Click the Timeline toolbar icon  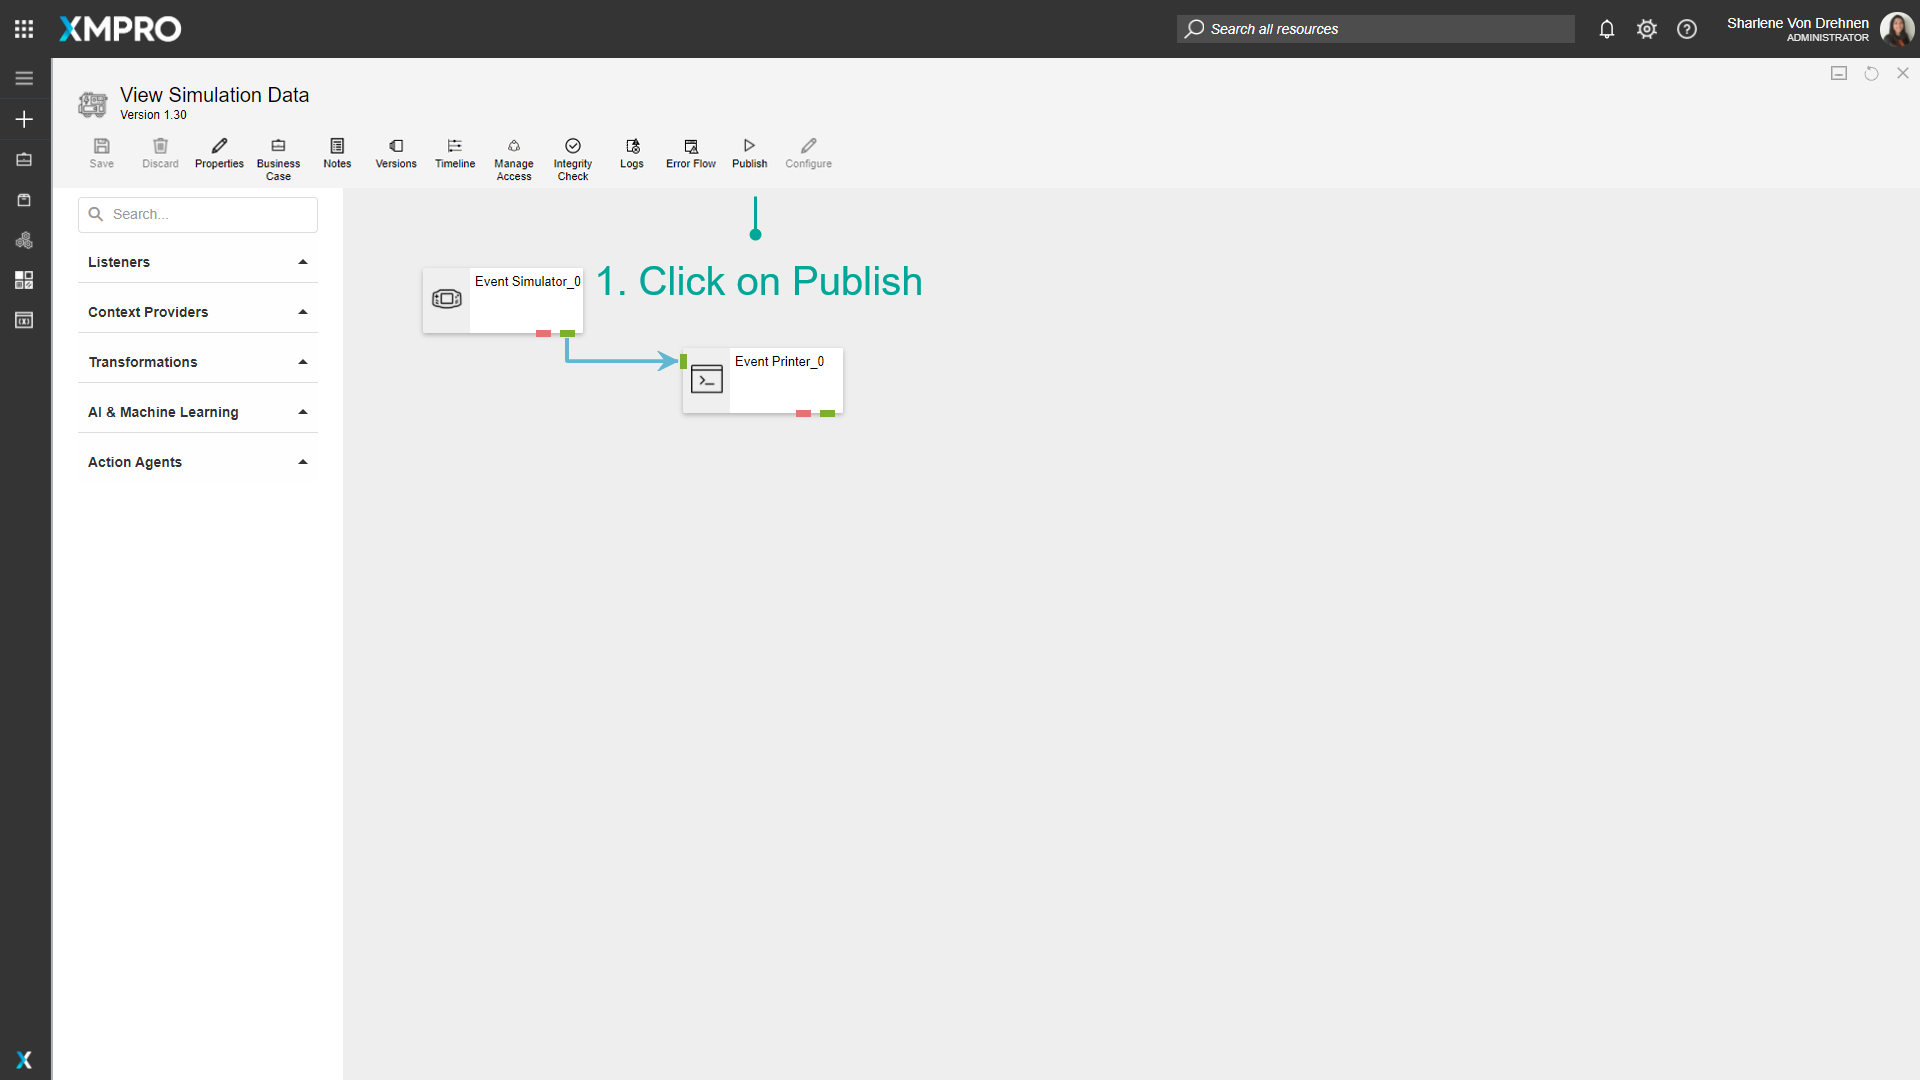click(454, 152)
